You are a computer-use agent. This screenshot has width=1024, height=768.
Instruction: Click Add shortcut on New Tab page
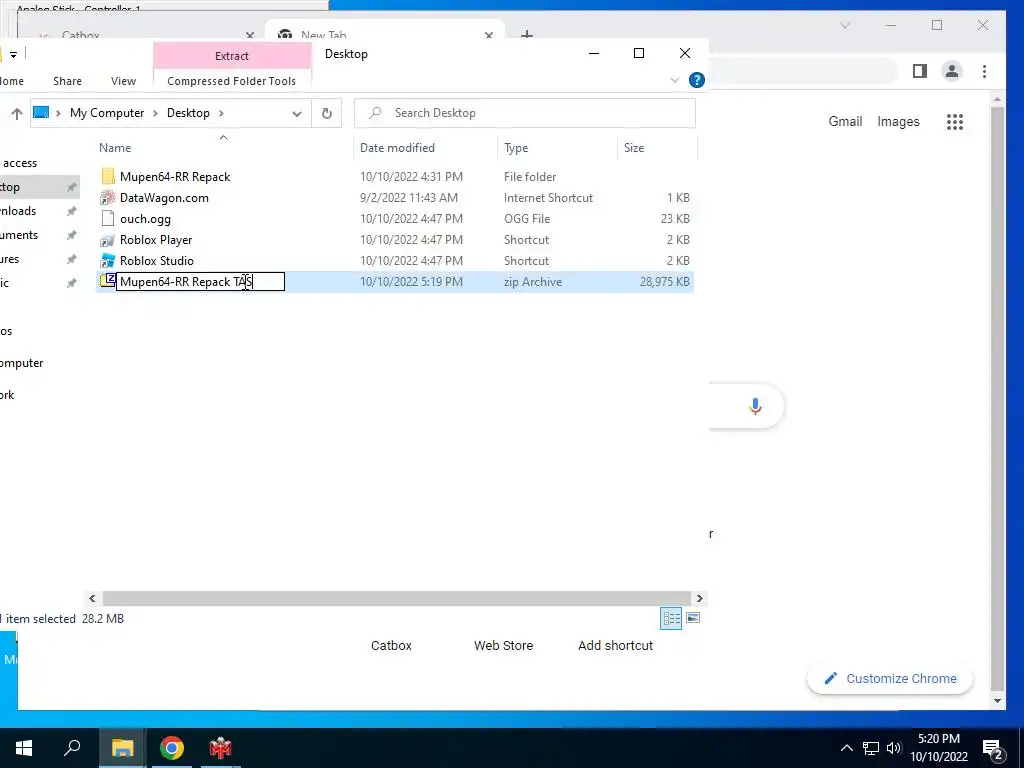tap(615, 645)
